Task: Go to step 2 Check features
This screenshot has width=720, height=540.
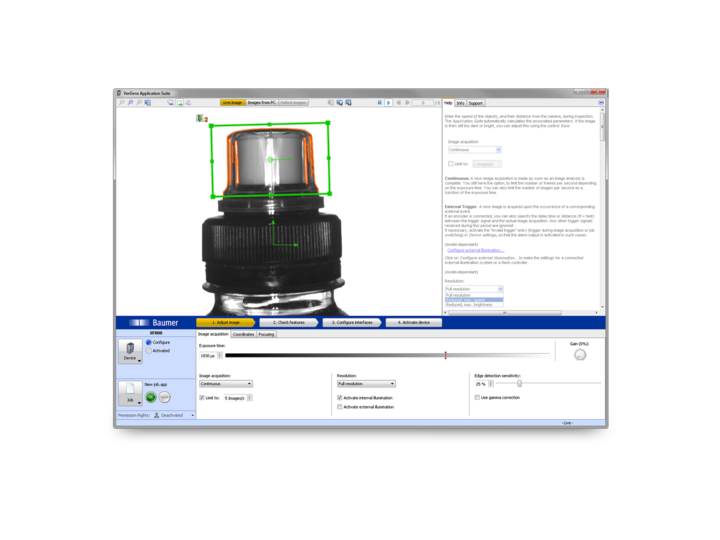Action: [x=286, y=323]
